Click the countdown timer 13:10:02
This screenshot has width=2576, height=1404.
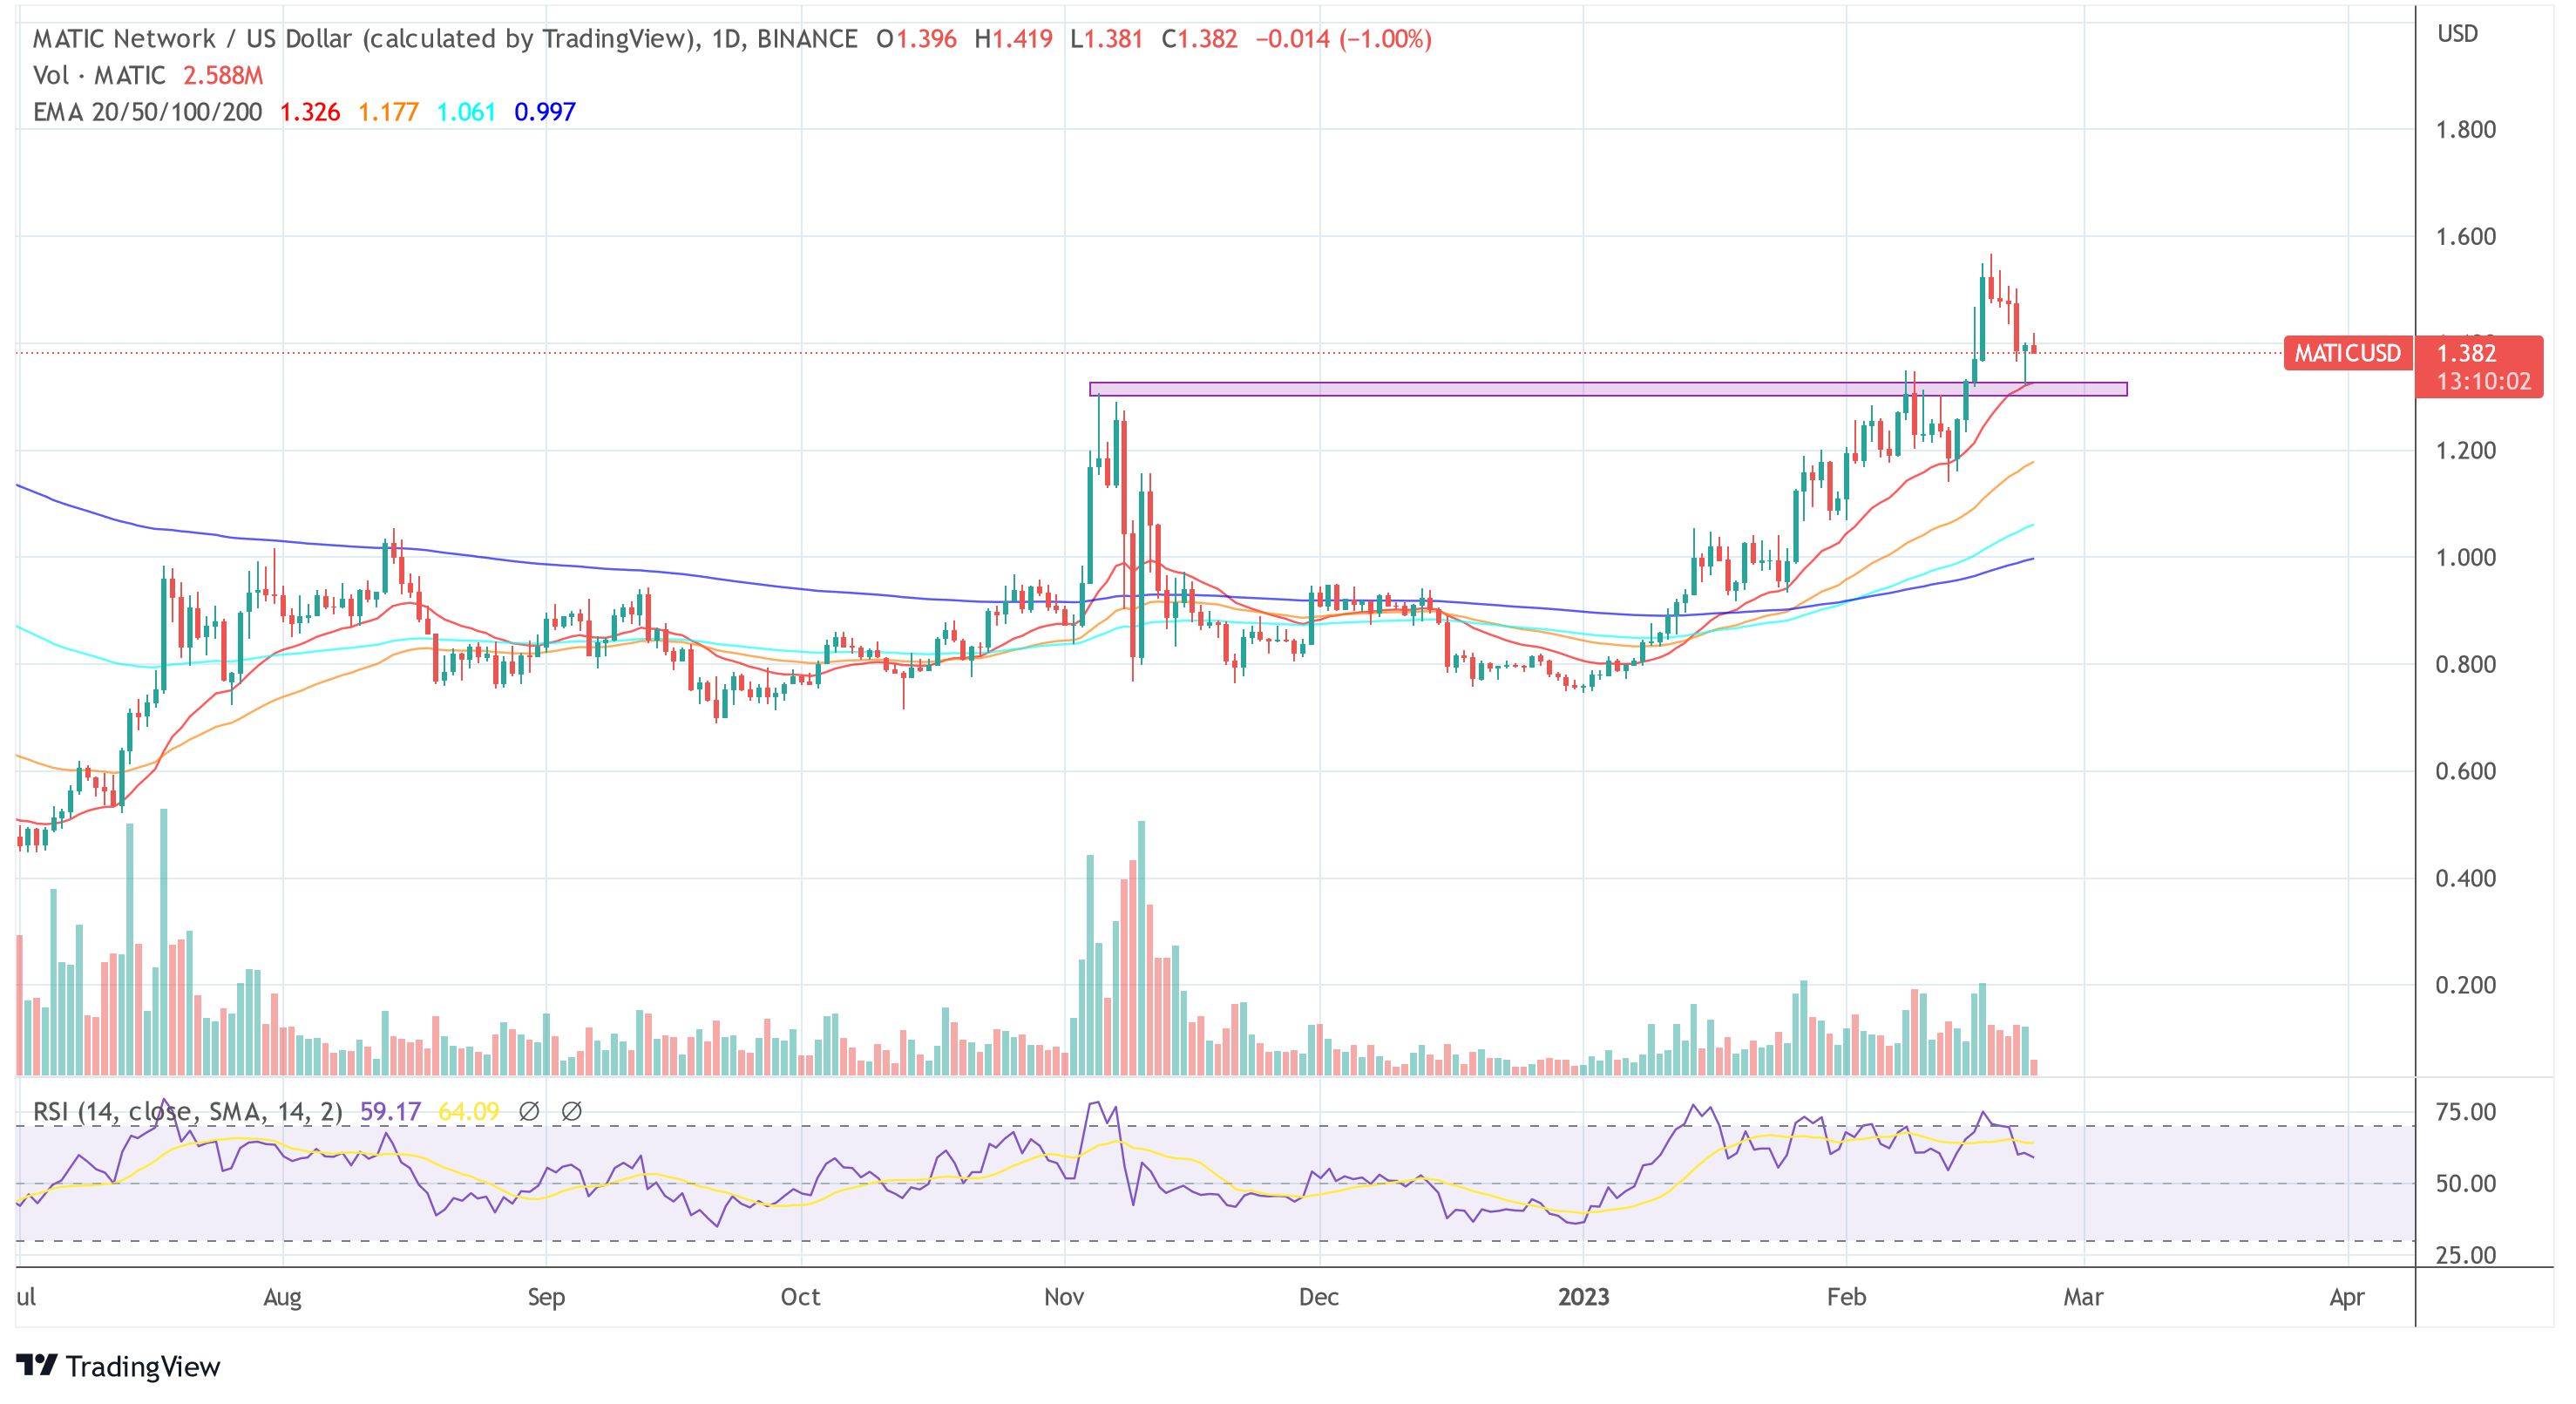pos(2483,382)
